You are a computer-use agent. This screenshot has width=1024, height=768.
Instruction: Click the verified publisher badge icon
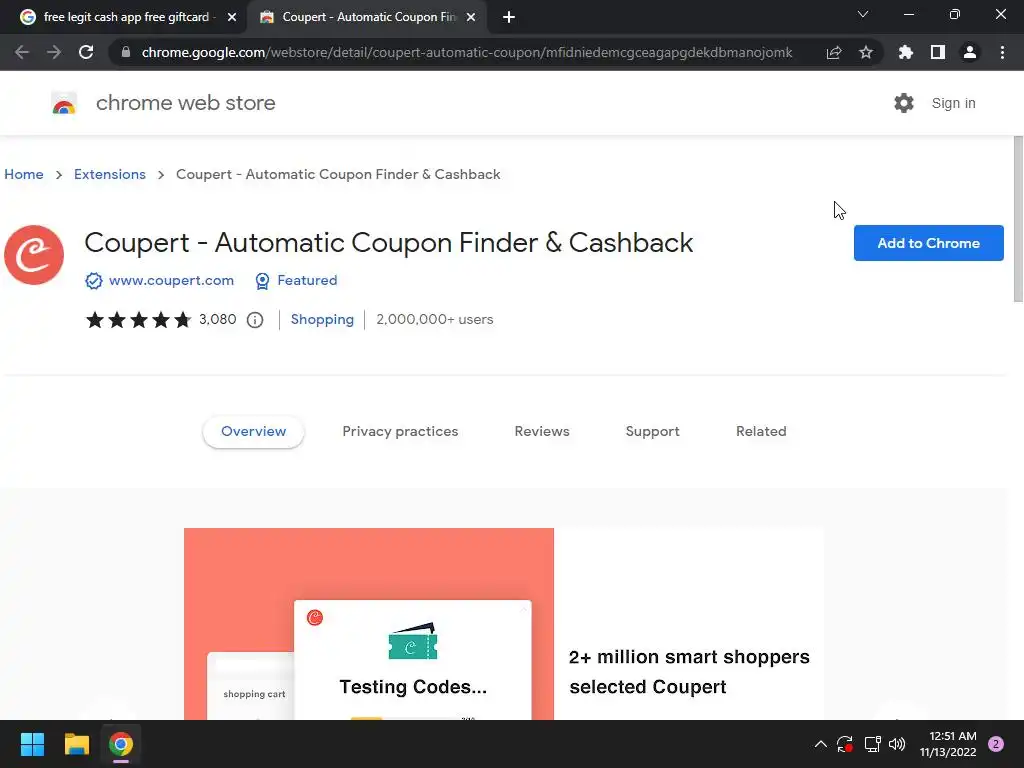coord(93,281)
